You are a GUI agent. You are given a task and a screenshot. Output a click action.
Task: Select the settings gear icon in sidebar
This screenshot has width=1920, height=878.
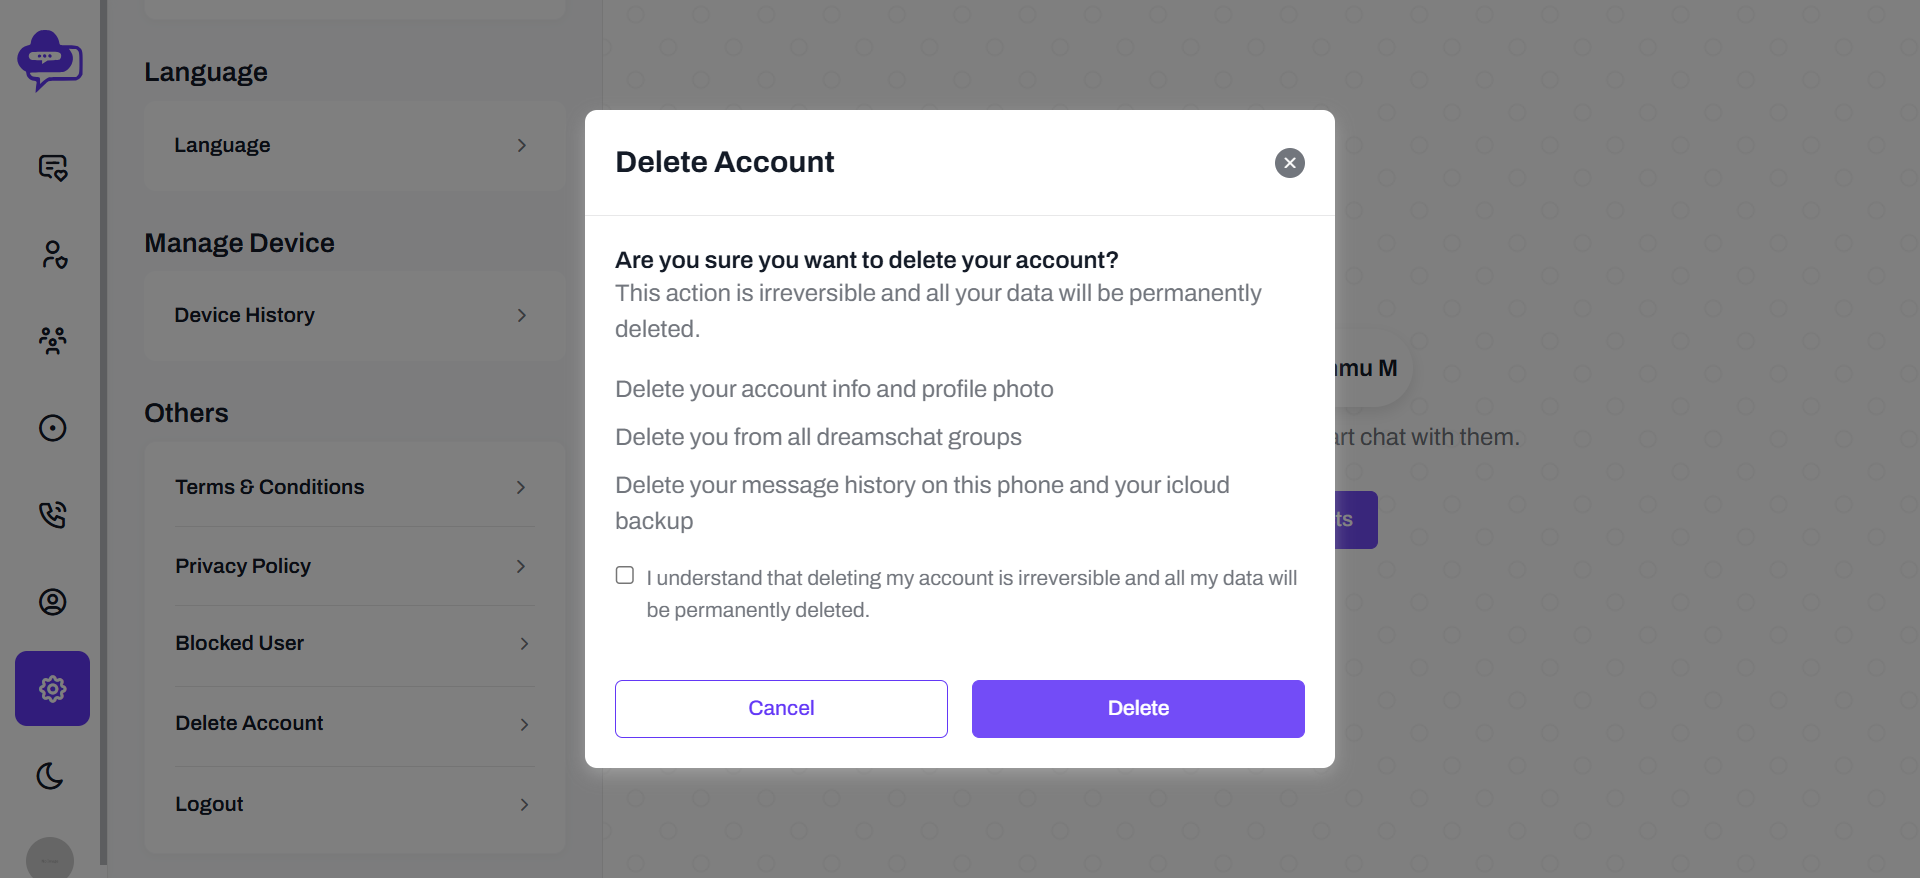click(52, 689)
